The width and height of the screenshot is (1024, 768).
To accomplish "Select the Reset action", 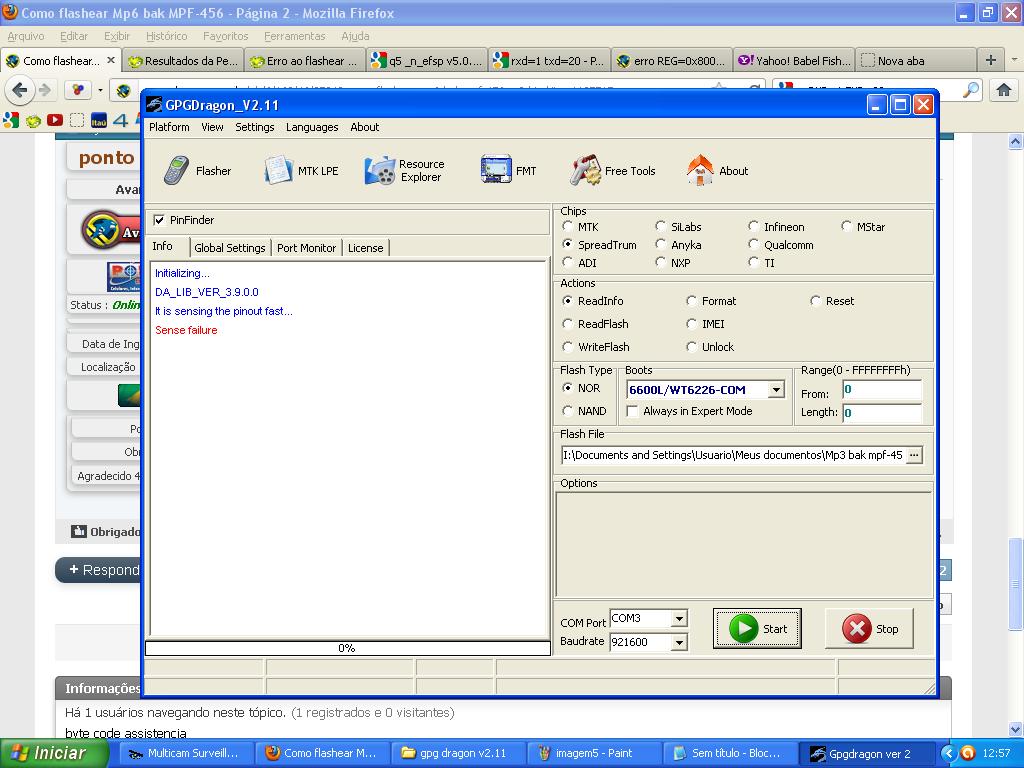I will (x=816, y=301).
